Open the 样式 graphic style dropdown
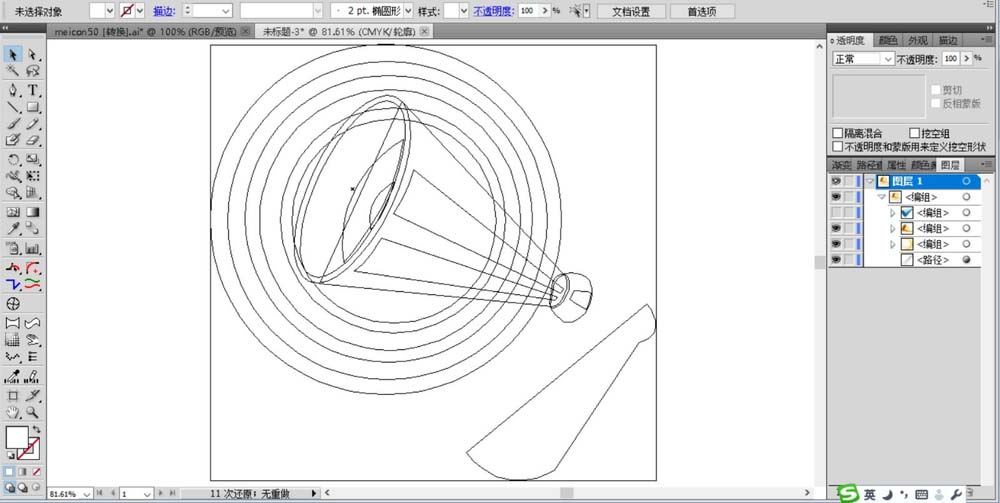Screen dimensions: 1000x503 pos(464,11)
